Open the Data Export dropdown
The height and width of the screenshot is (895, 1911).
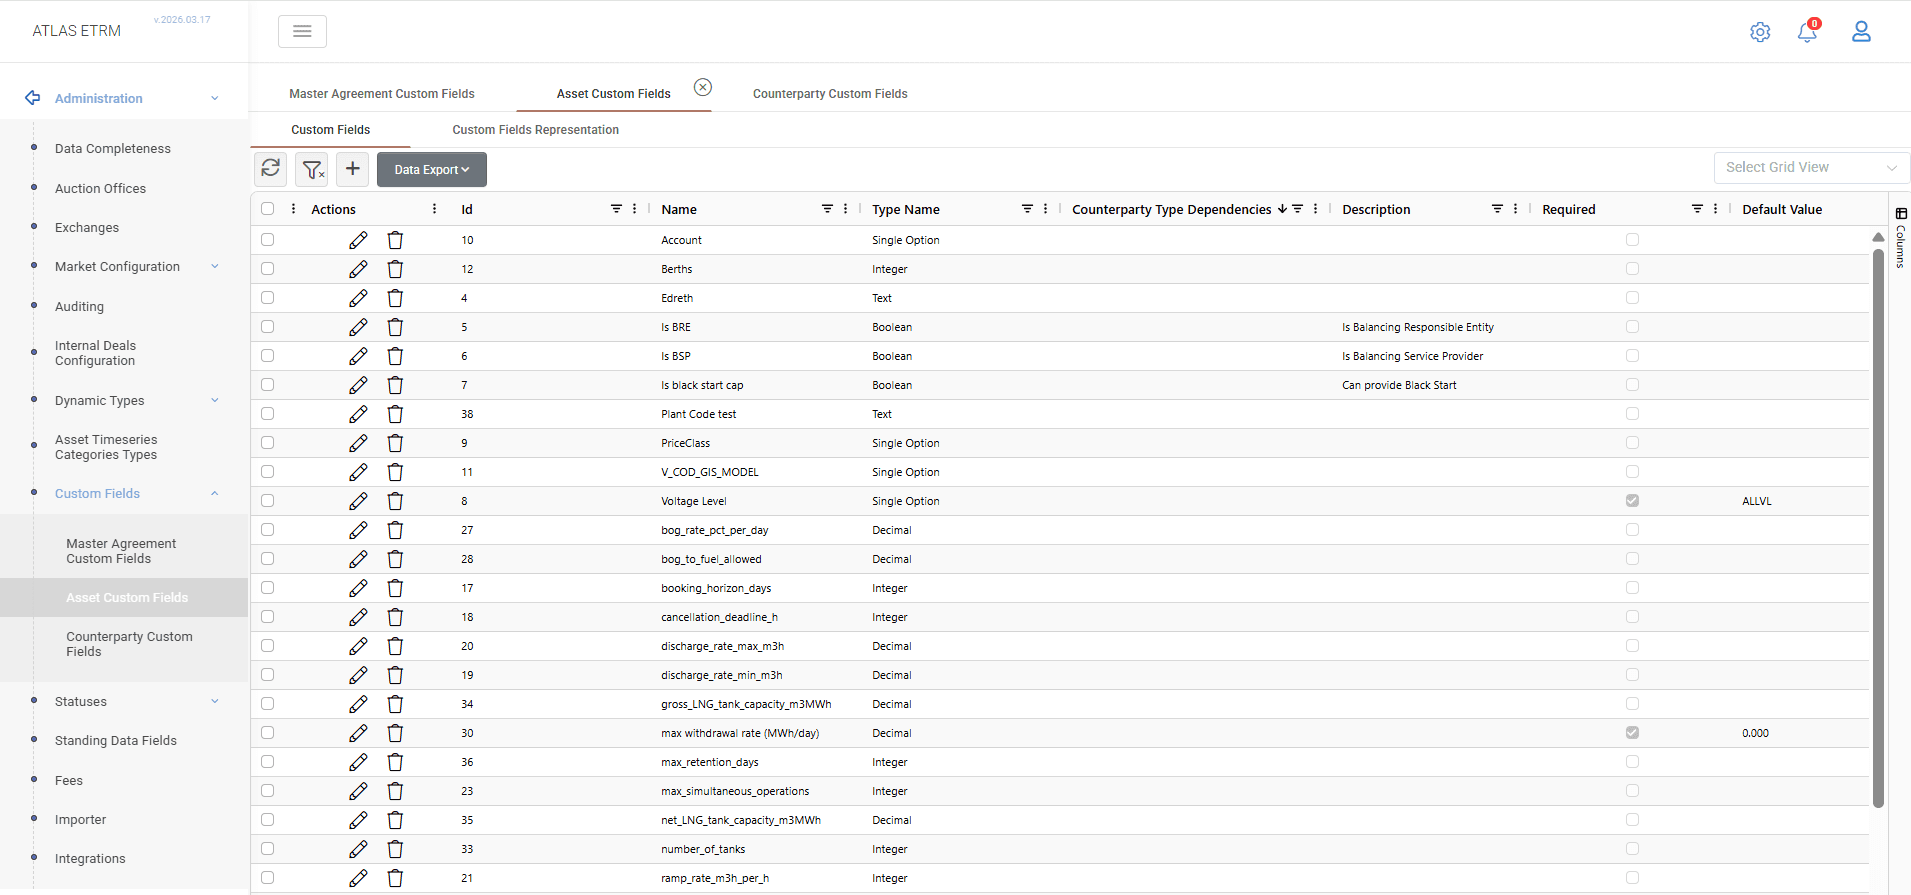point(431,169)
